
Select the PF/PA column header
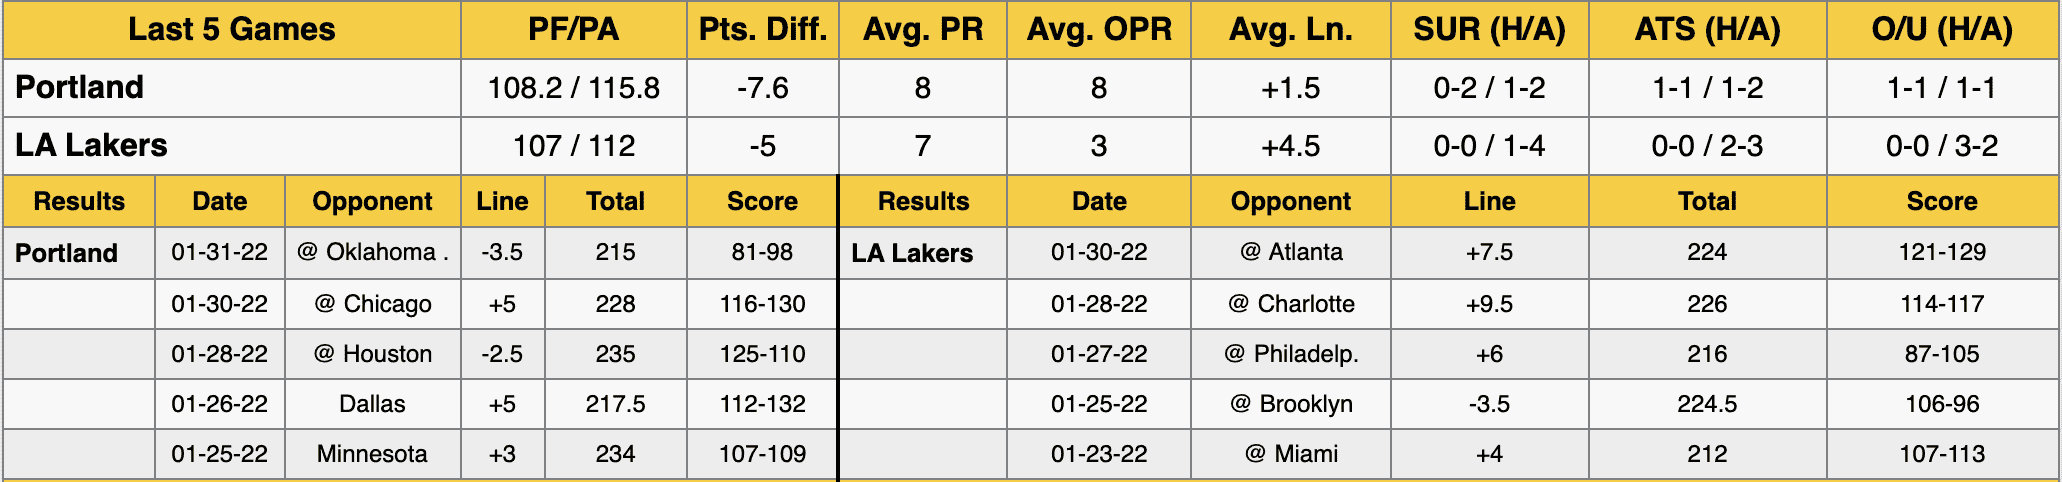pyautogui.click(x=573, y=30)
